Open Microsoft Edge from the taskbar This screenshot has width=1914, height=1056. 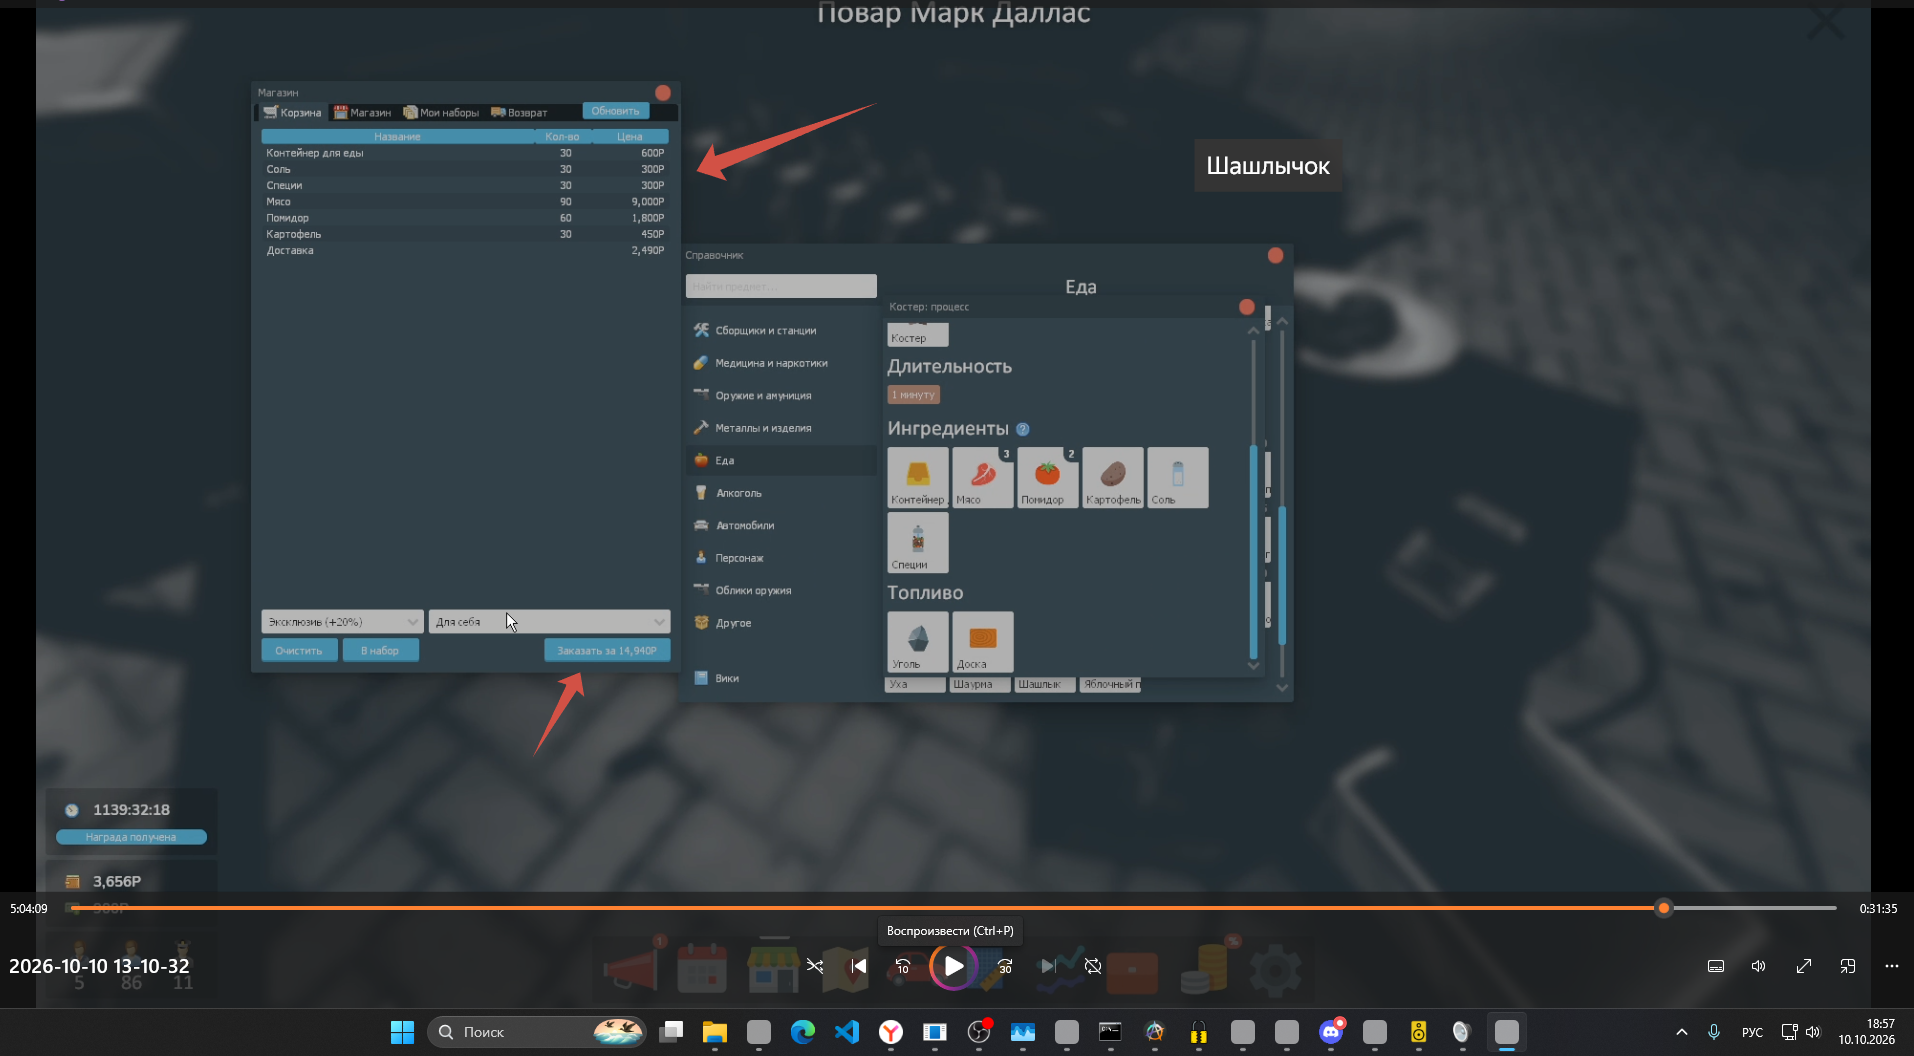point(803,1032)
